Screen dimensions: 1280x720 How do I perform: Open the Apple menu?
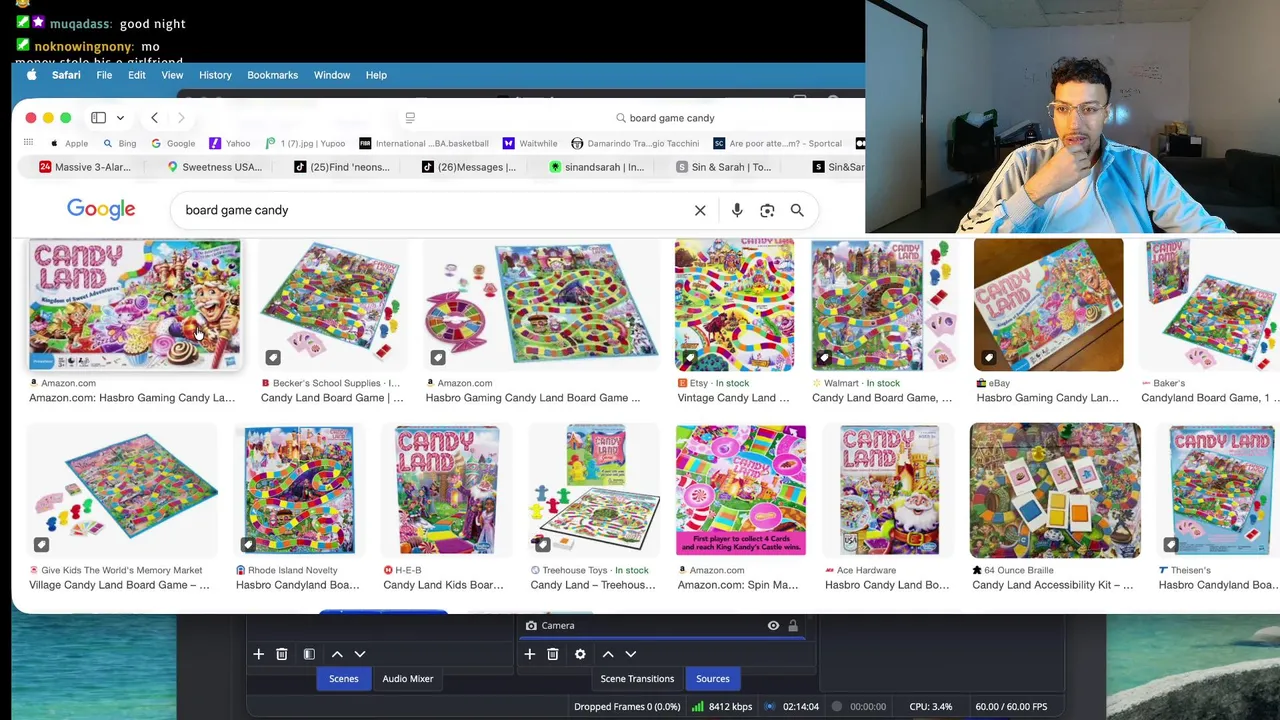pos(31,75)
